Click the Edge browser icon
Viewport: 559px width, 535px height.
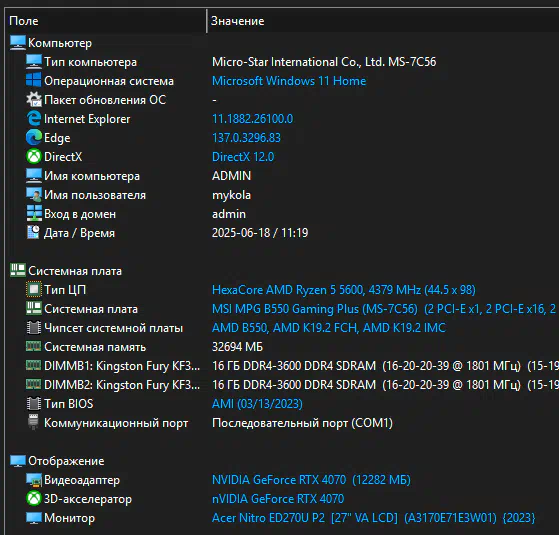click(34, 138)
